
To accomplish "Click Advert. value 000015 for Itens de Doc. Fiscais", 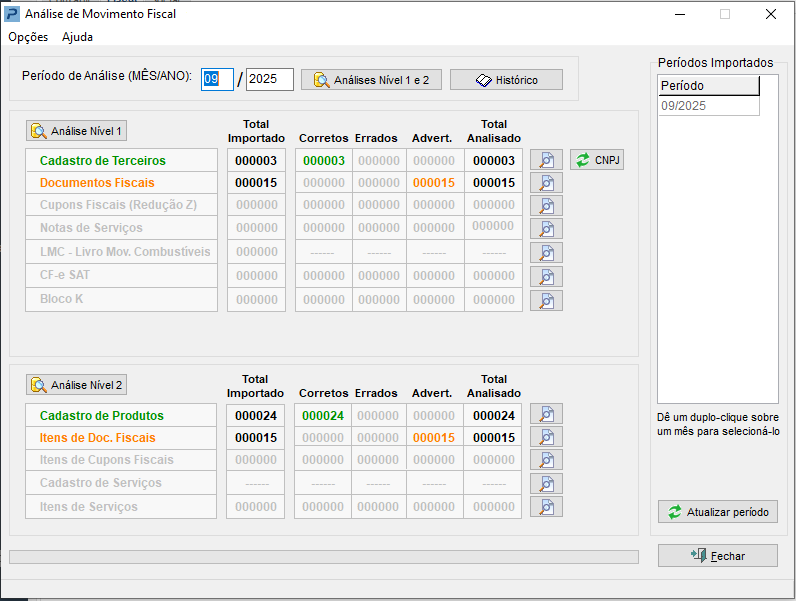I will tap(434, 438).
